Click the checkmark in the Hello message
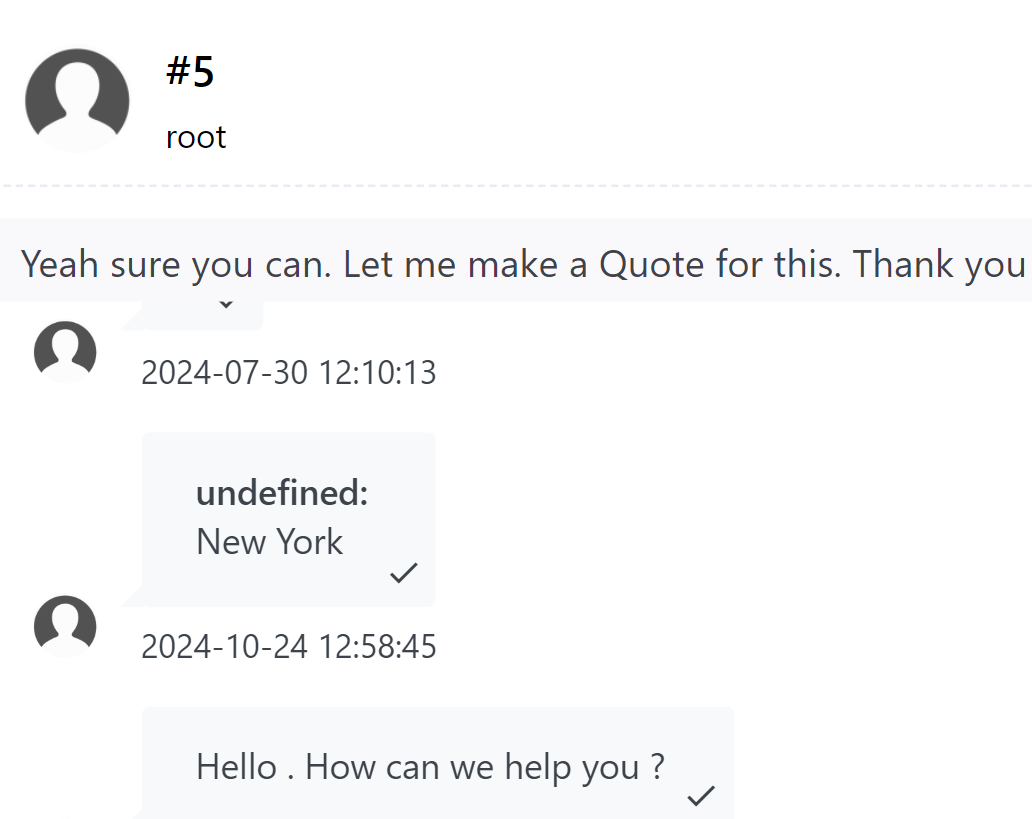The image size is (1032, 819). pos(701,796)
